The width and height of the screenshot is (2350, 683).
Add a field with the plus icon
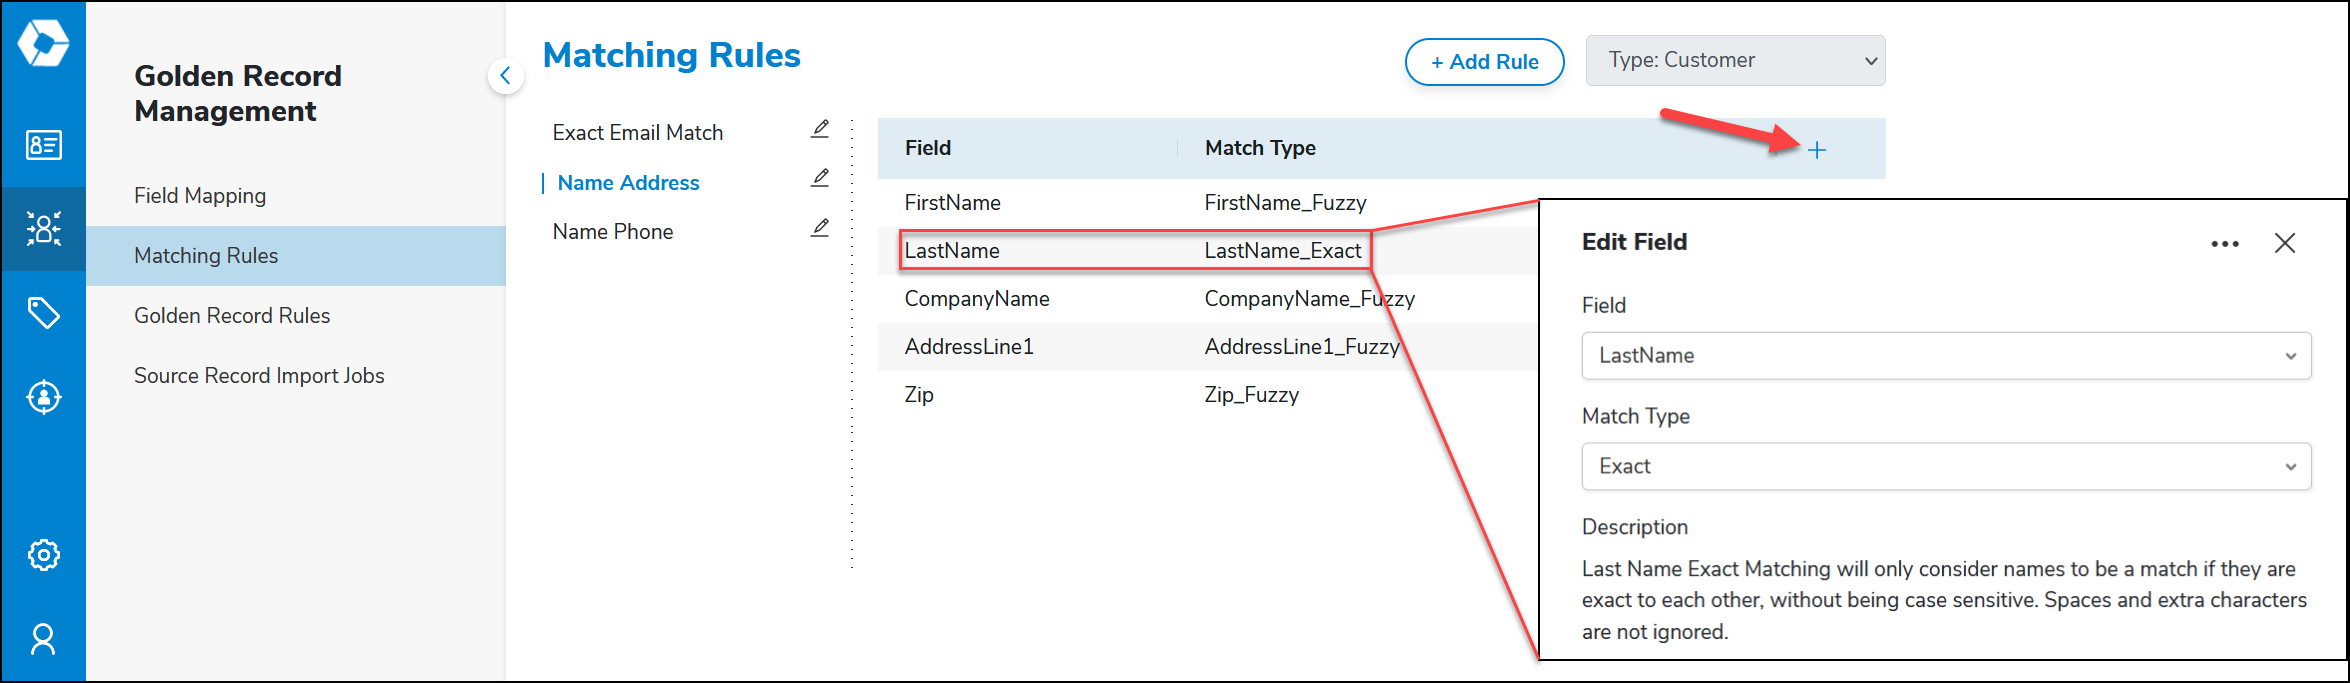pos(1817,150)
